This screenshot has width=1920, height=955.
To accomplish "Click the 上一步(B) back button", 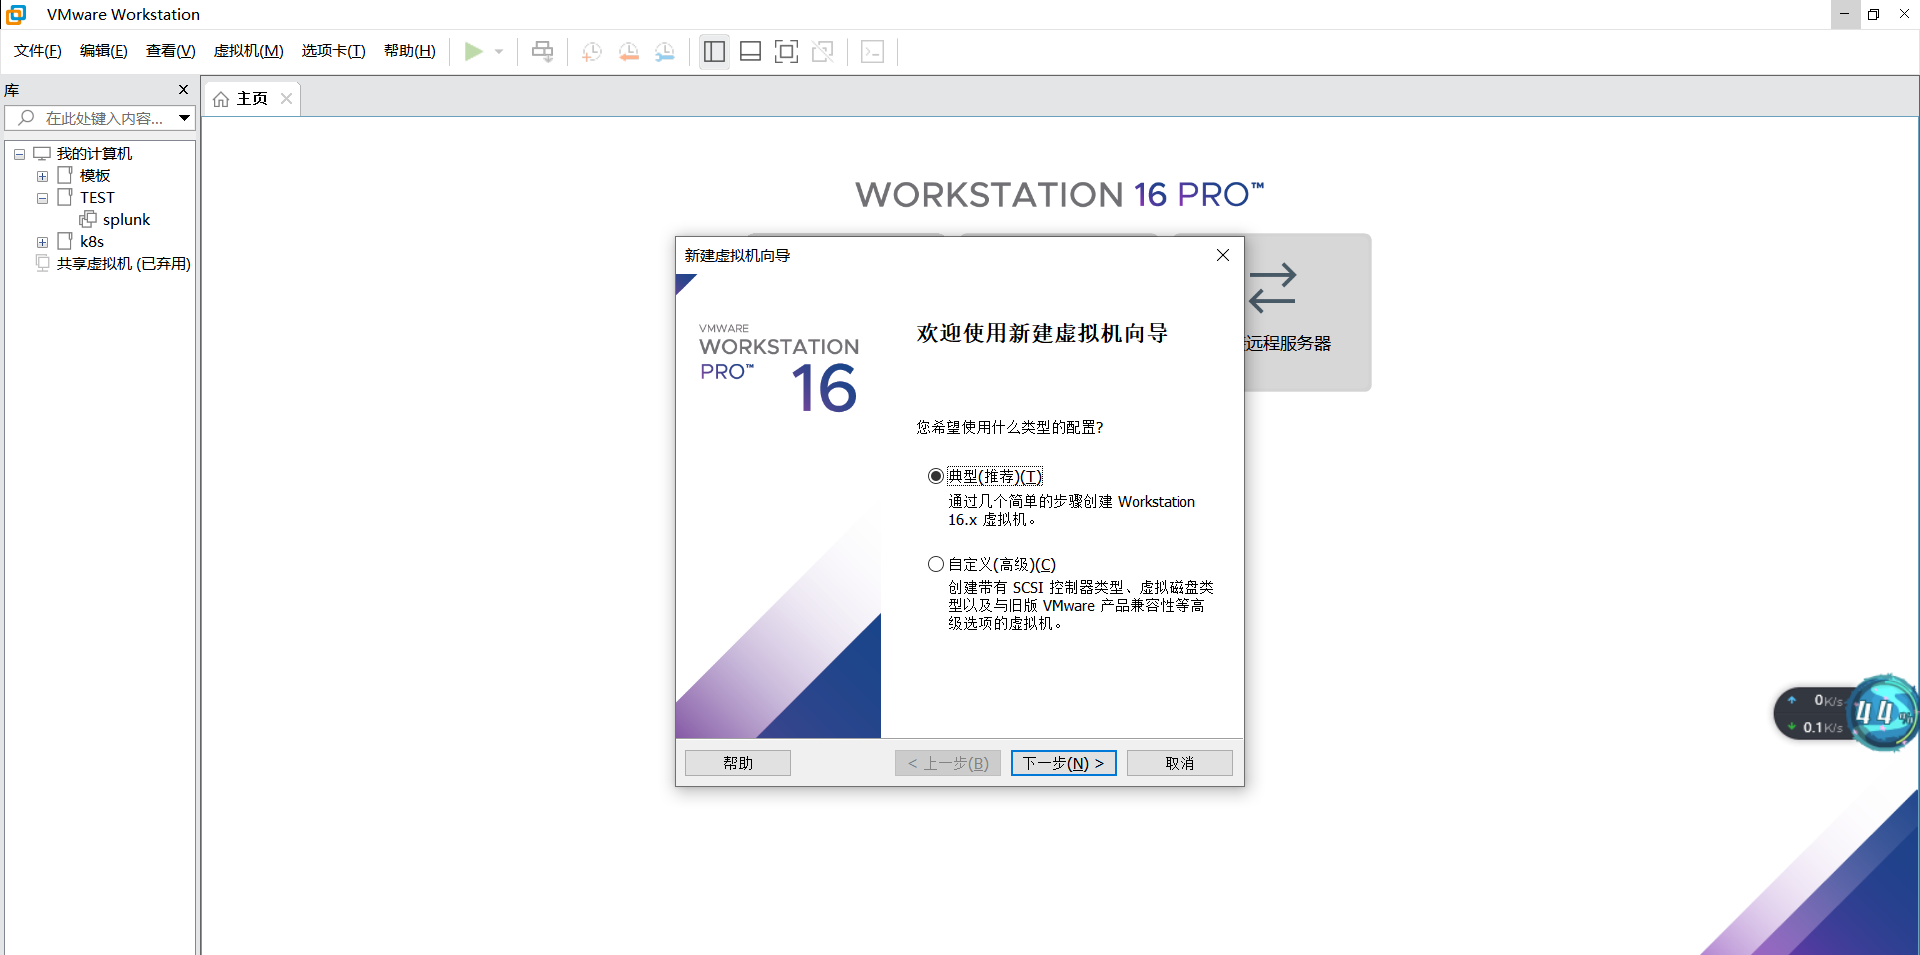I will pyautogui.click(x=948, y=763).
